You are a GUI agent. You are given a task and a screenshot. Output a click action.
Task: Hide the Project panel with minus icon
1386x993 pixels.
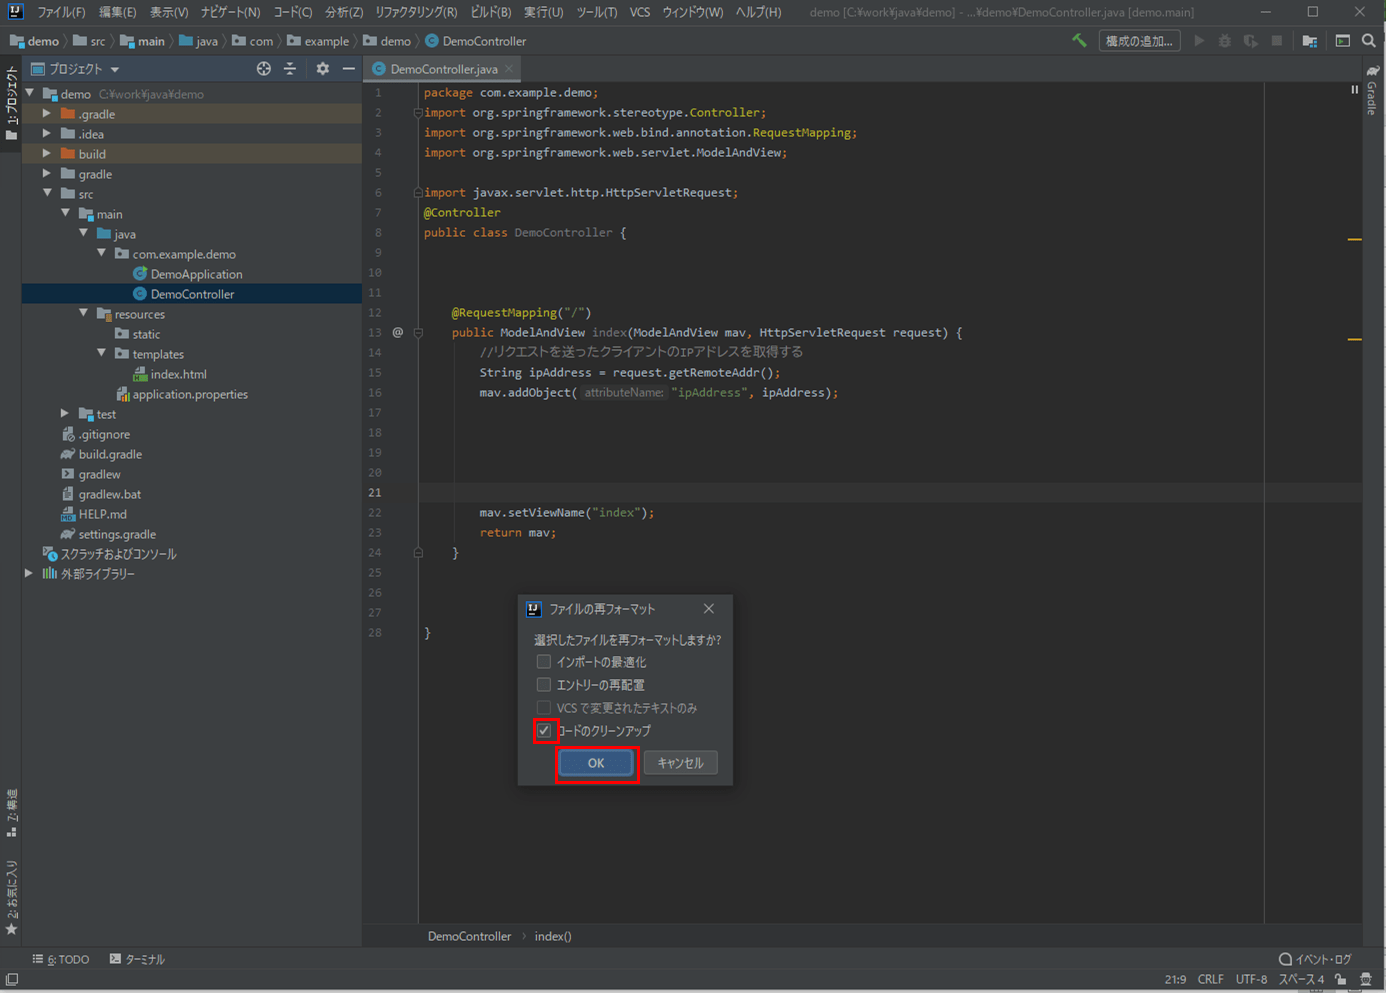point(348,69)
